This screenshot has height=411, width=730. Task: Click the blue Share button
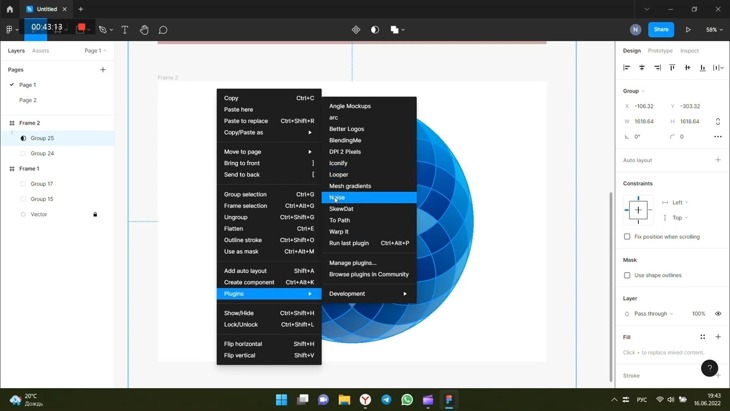tap(661, 30)
